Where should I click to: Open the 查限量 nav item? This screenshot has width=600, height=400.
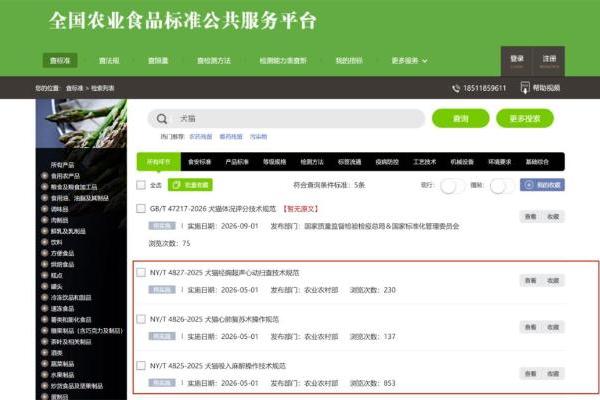[158, 60]
